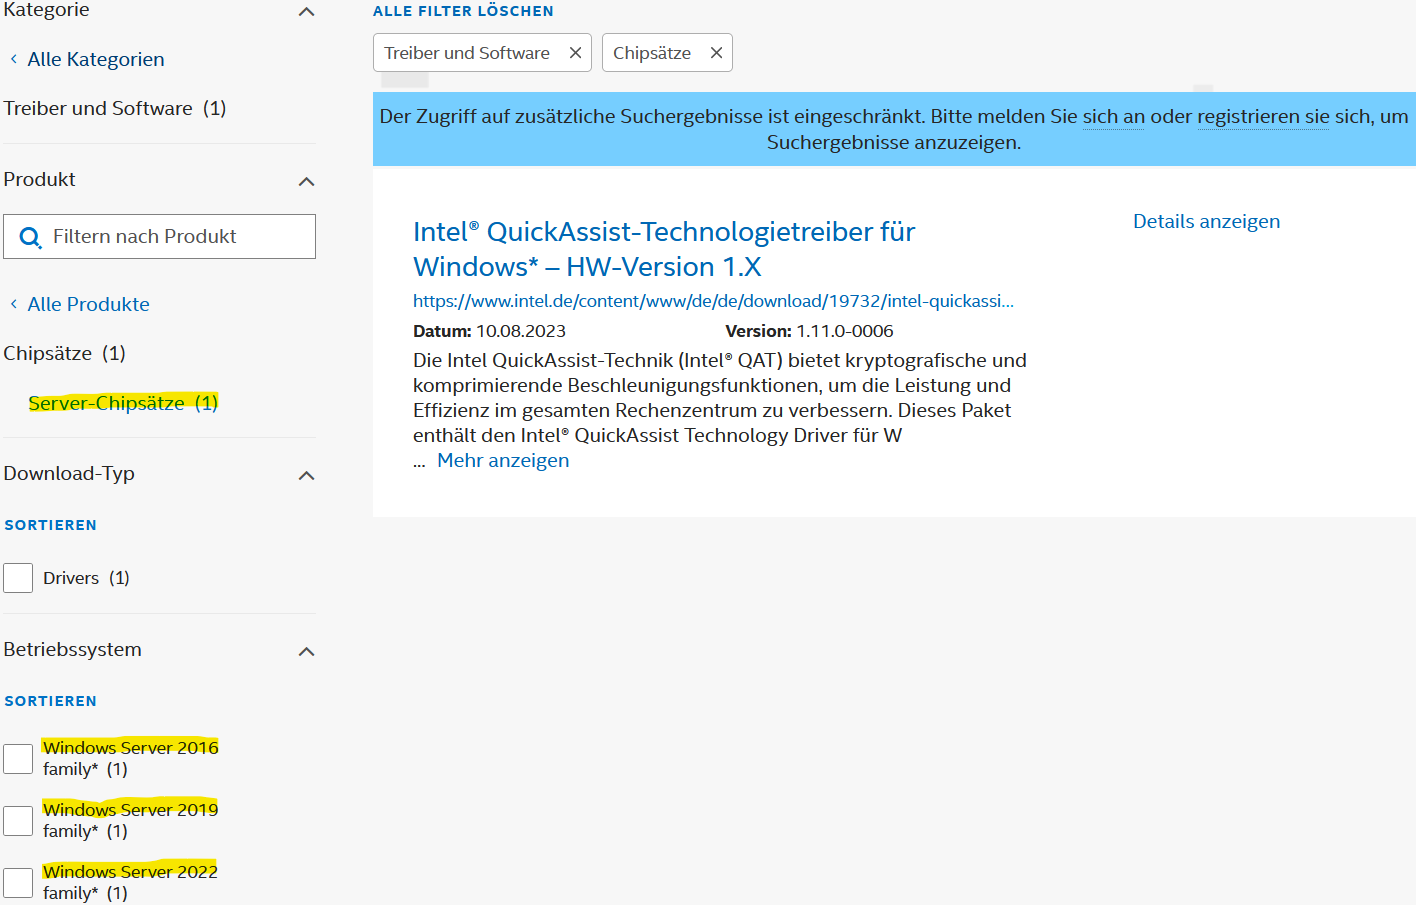1416x905 pixels.
Task: Click Sortieren under Betriebssystem
Action: (x=51, y=701)
